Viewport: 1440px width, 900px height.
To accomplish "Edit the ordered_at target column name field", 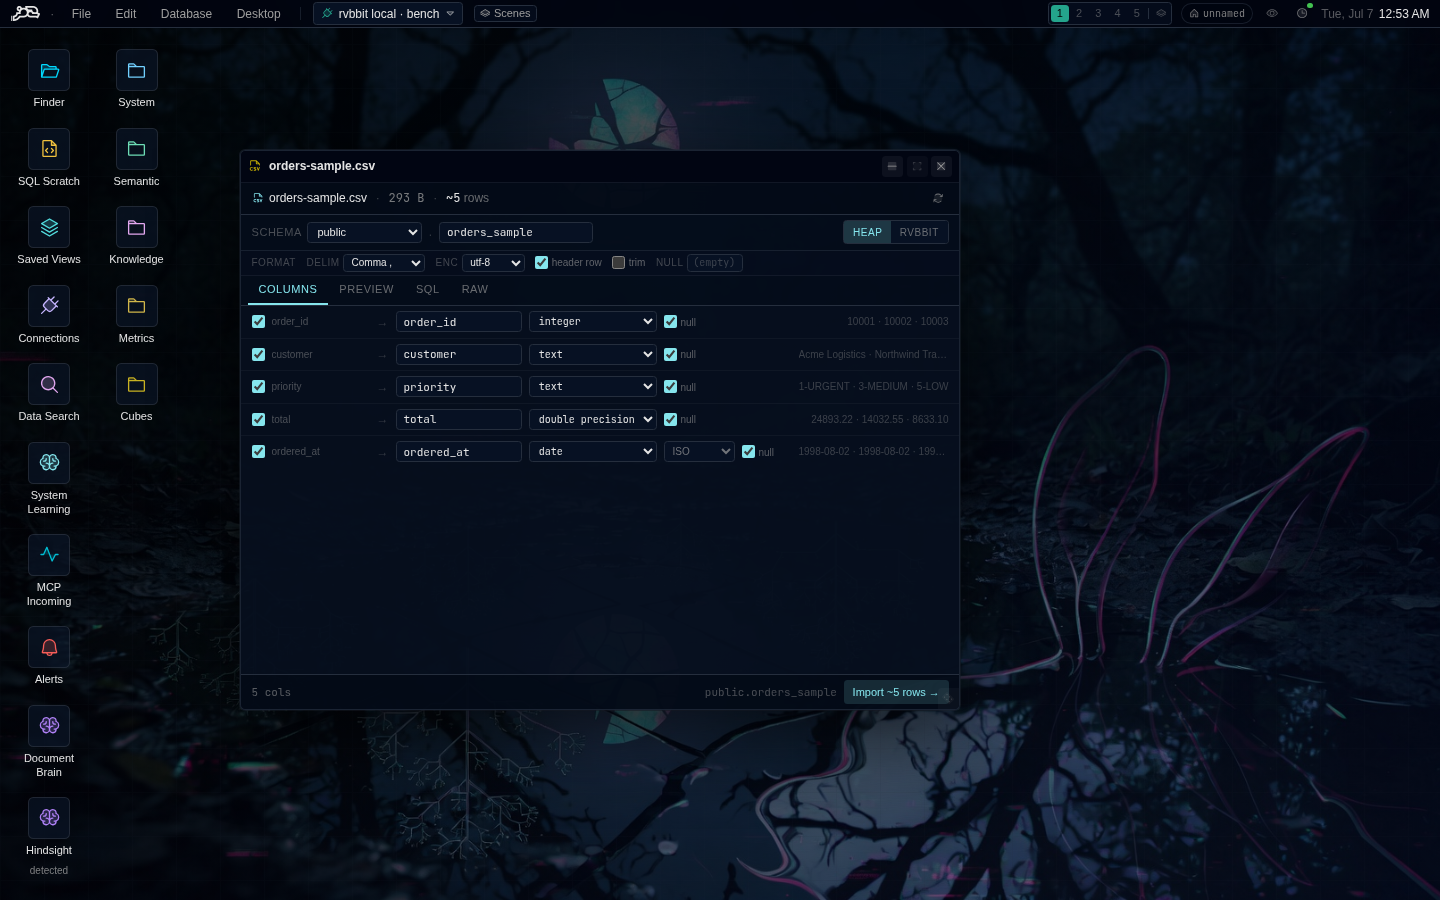I will click(x=459, y=451).
